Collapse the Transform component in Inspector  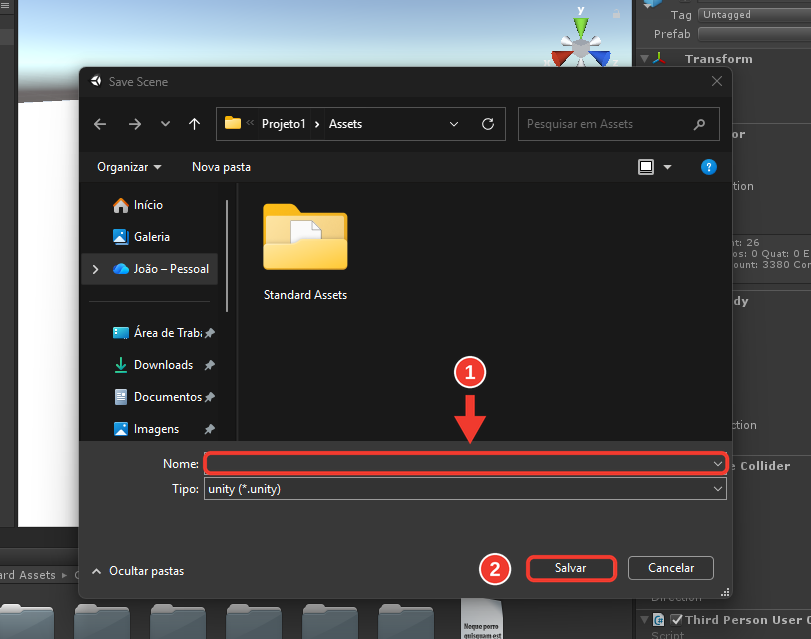644,58
